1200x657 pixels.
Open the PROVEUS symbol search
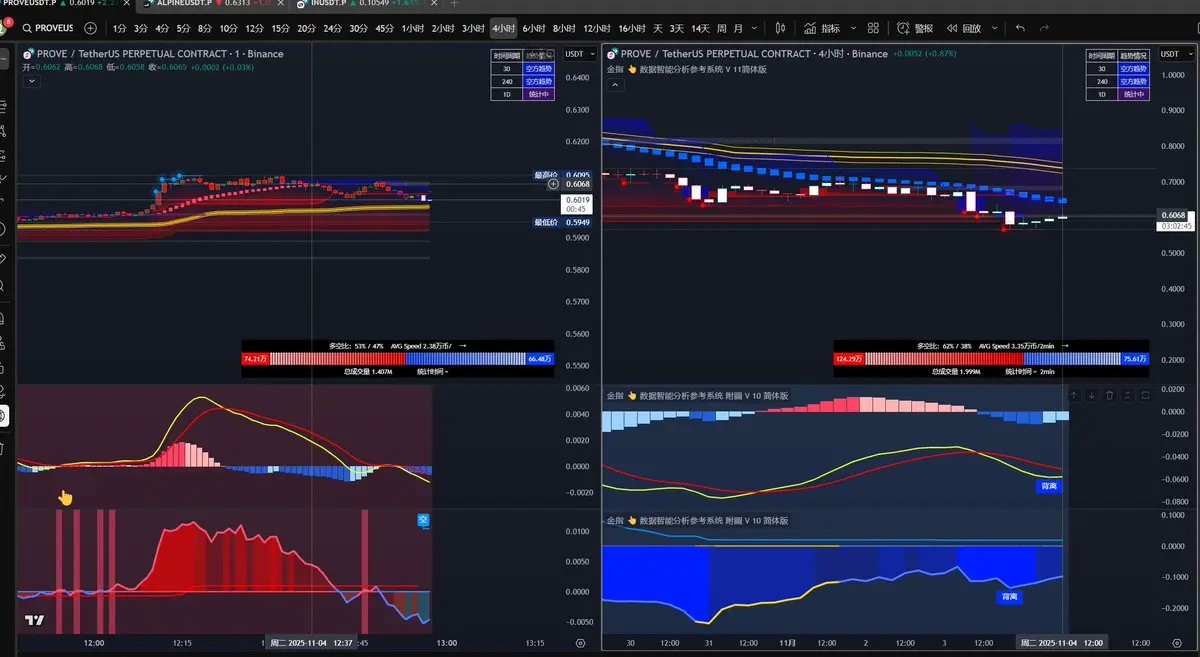(x=48, y=28)
